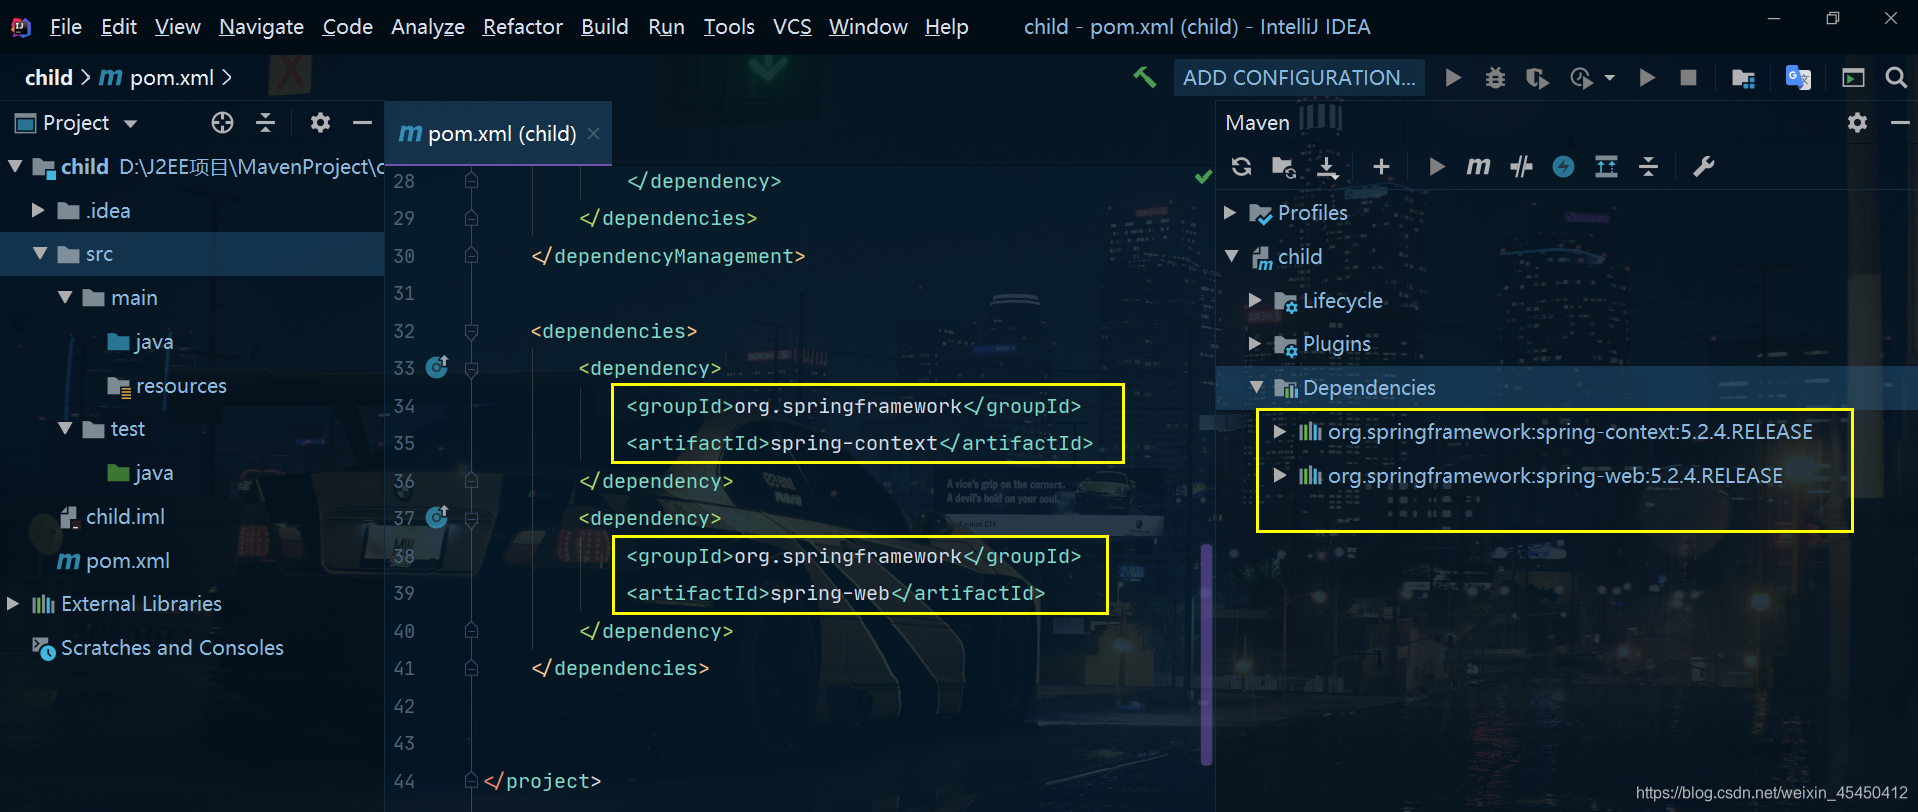Run the configuration with green play icon

(1453, 77)
